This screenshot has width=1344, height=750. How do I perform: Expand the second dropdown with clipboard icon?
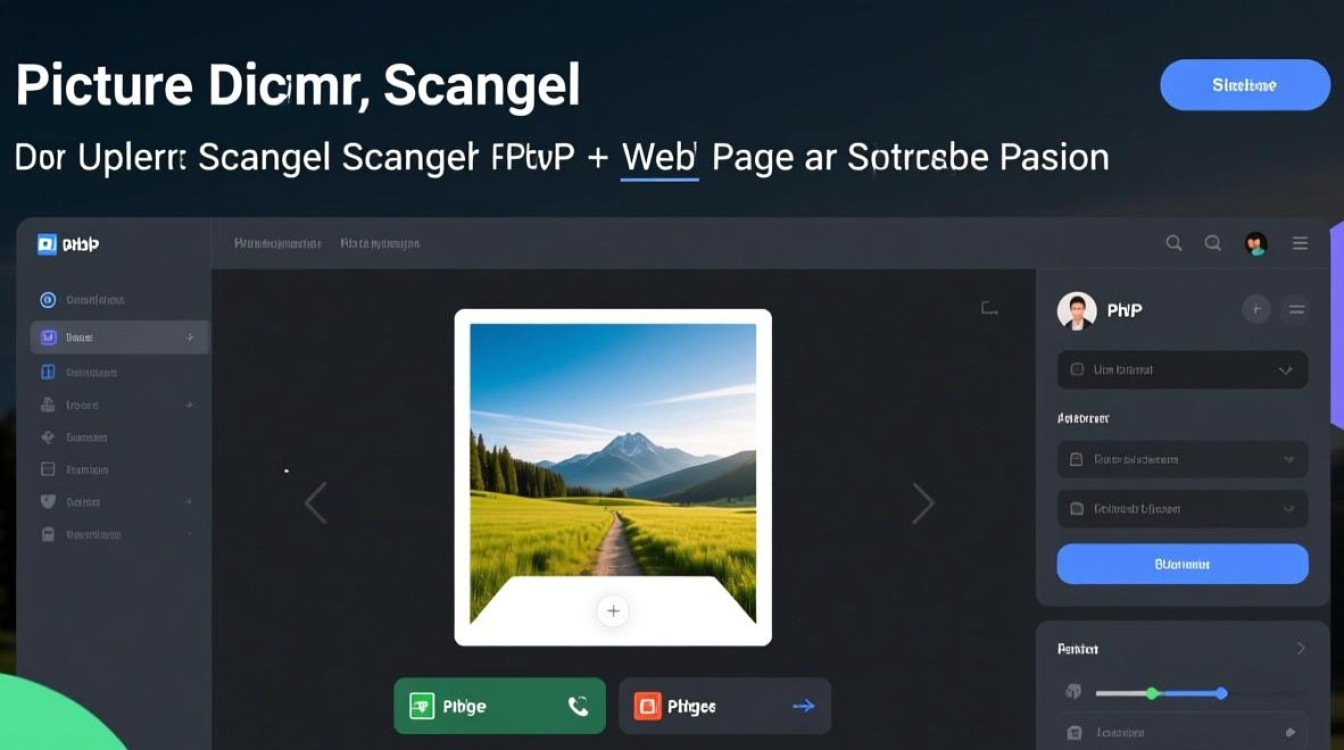(1182, 459)
